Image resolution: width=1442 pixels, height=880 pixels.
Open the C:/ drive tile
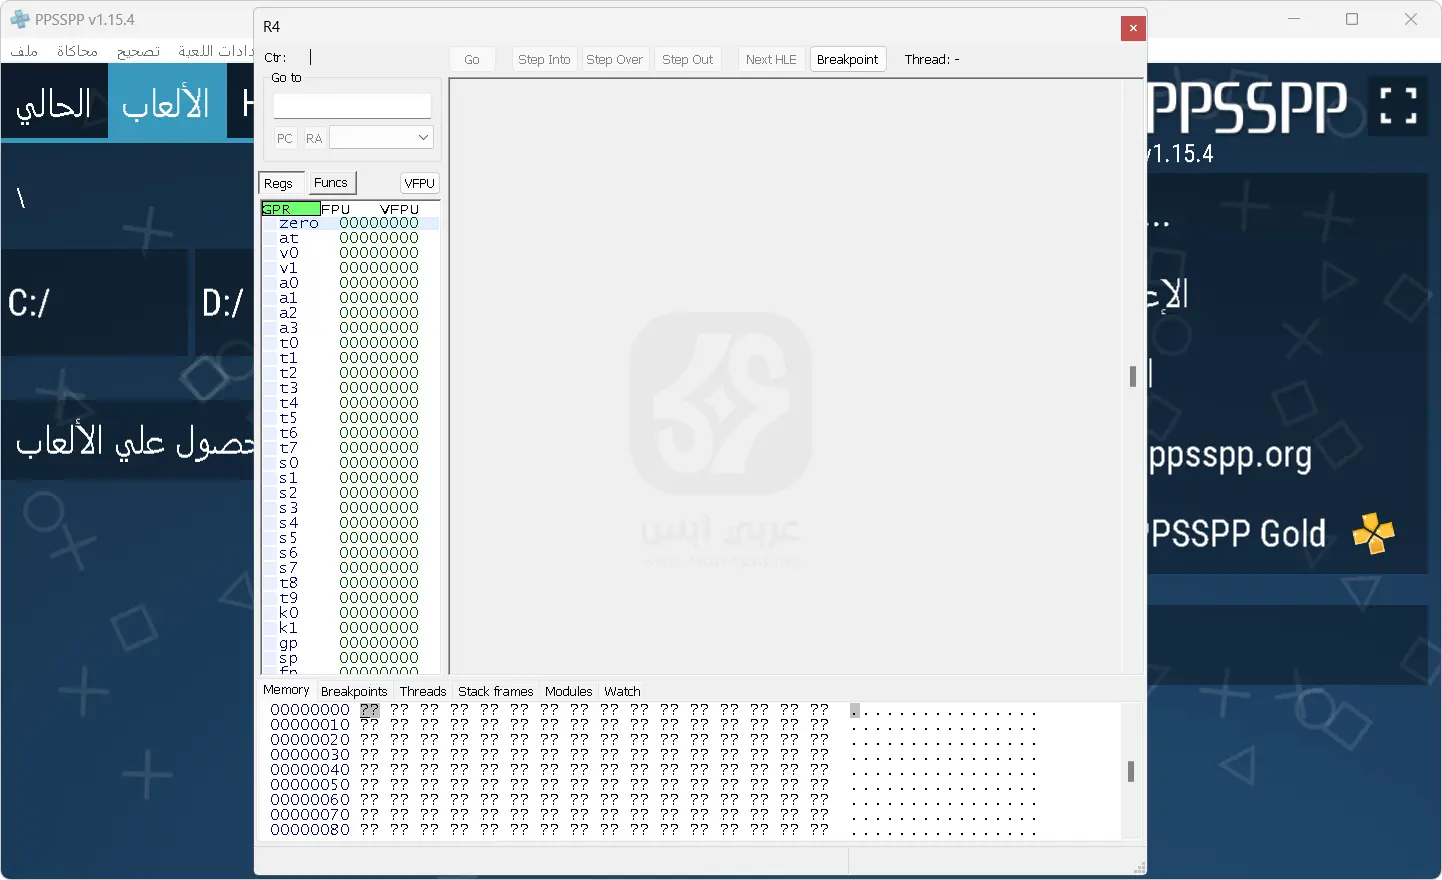coord(93,302)
